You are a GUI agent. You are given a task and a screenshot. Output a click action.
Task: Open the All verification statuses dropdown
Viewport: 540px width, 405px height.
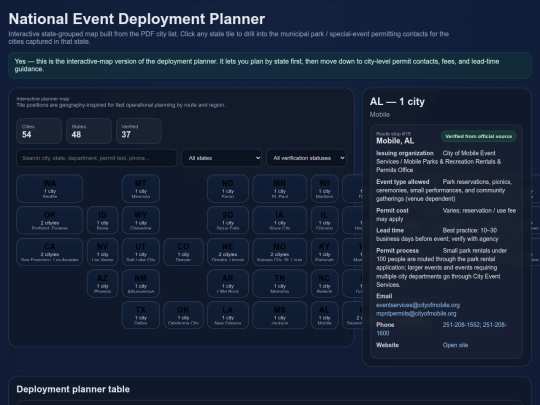306,158
